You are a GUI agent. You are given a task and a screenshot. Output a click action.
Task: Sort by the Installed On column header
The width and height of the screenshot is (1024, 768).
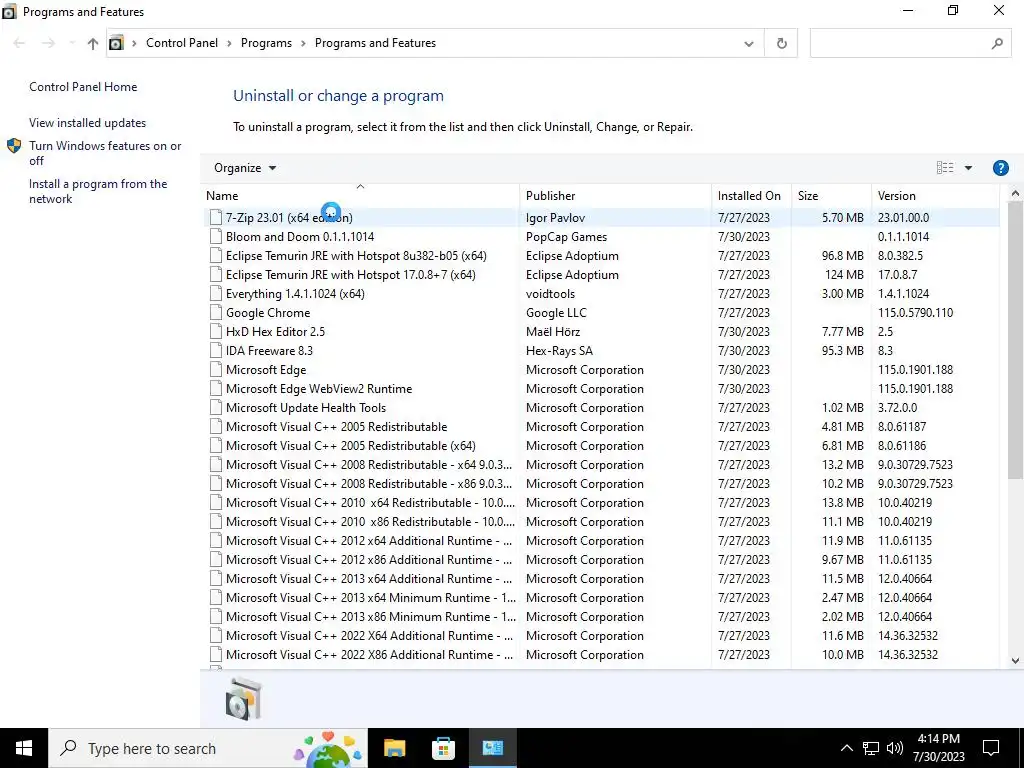coord(751,195)
